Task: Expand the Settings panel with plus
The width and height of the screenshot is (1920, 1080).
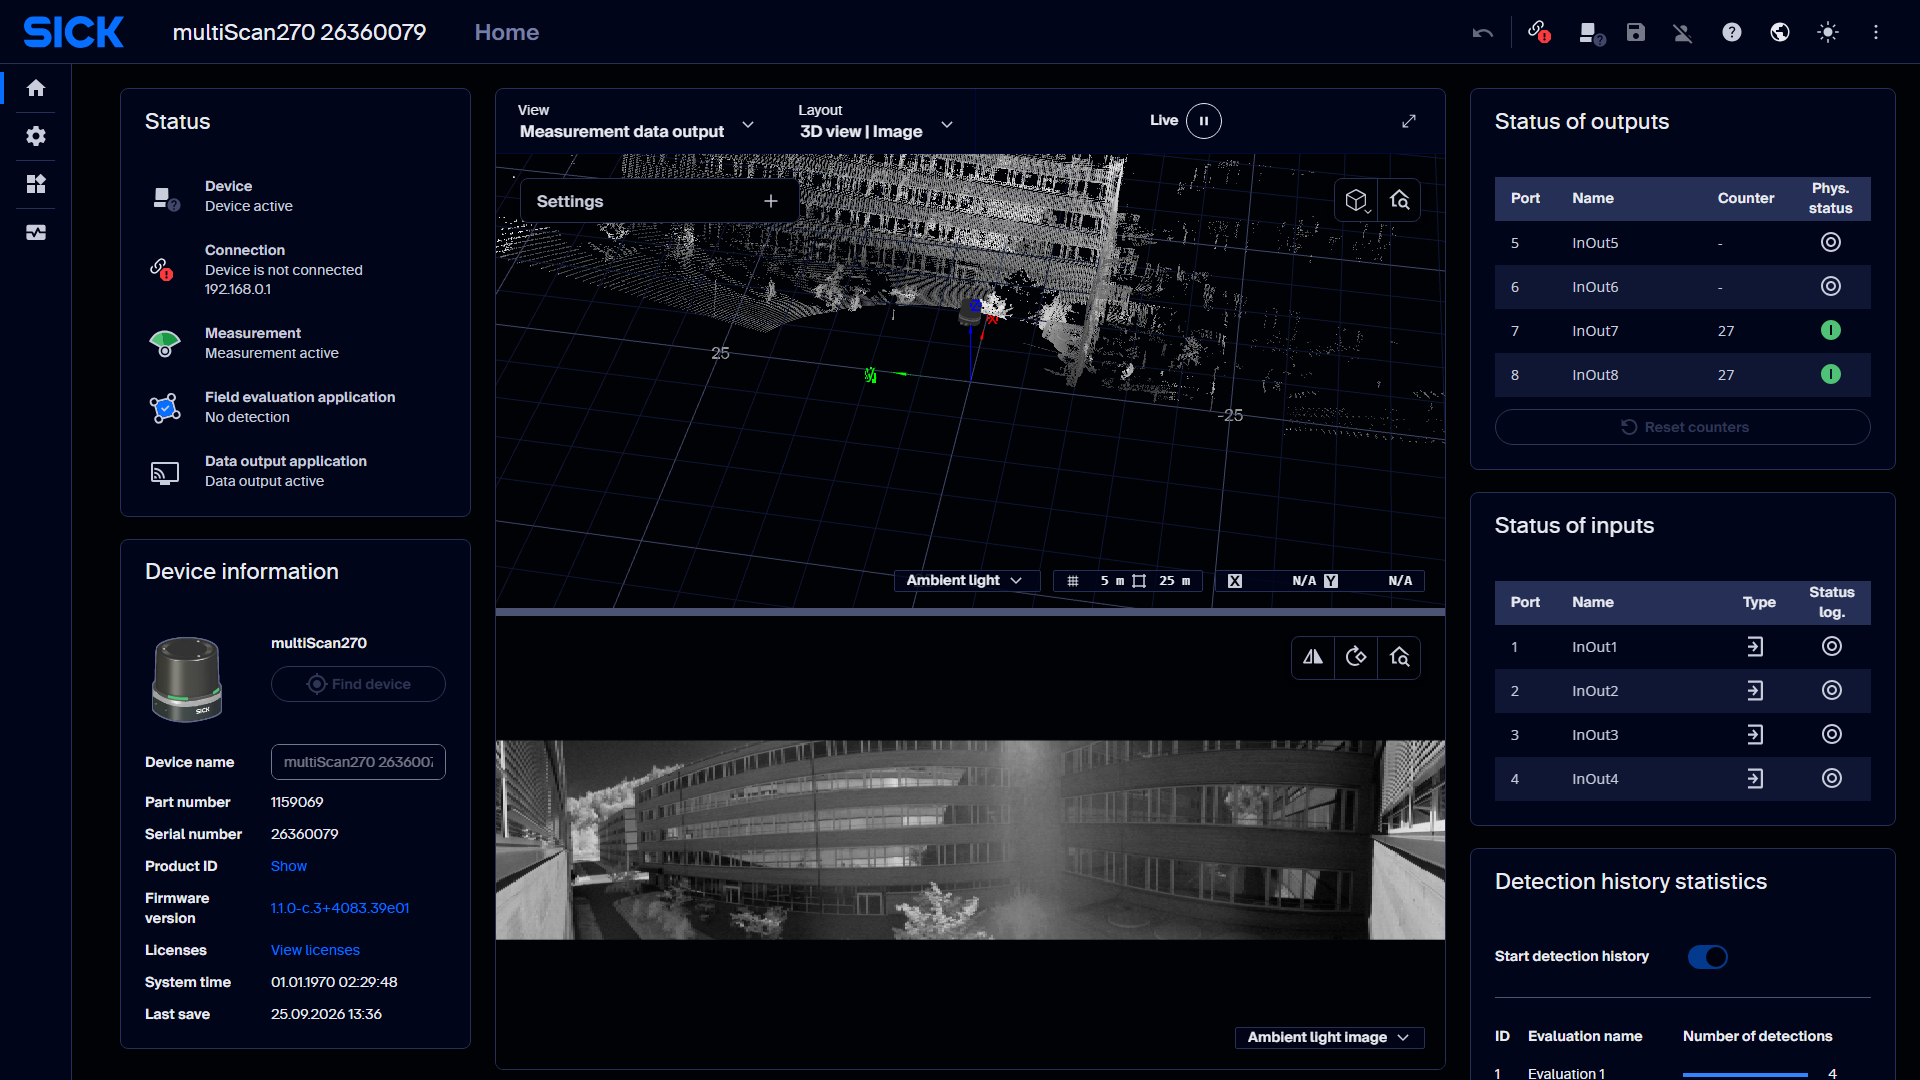Action: click(x=771, y=201)
